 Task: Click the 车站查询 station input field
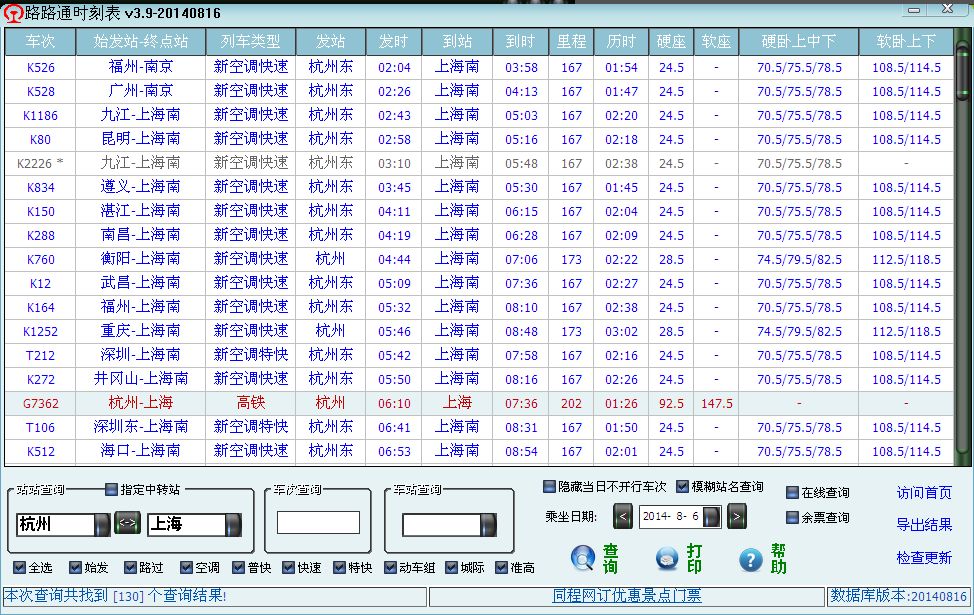point(442,525)
